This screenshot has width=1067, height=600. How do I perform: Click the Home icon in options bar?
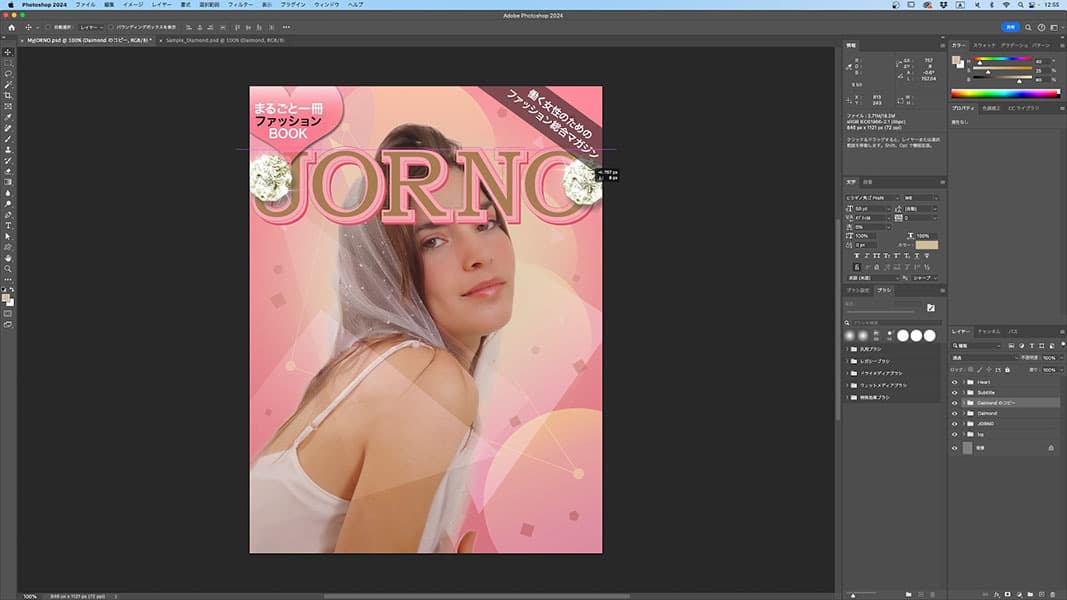coord(10,27)
